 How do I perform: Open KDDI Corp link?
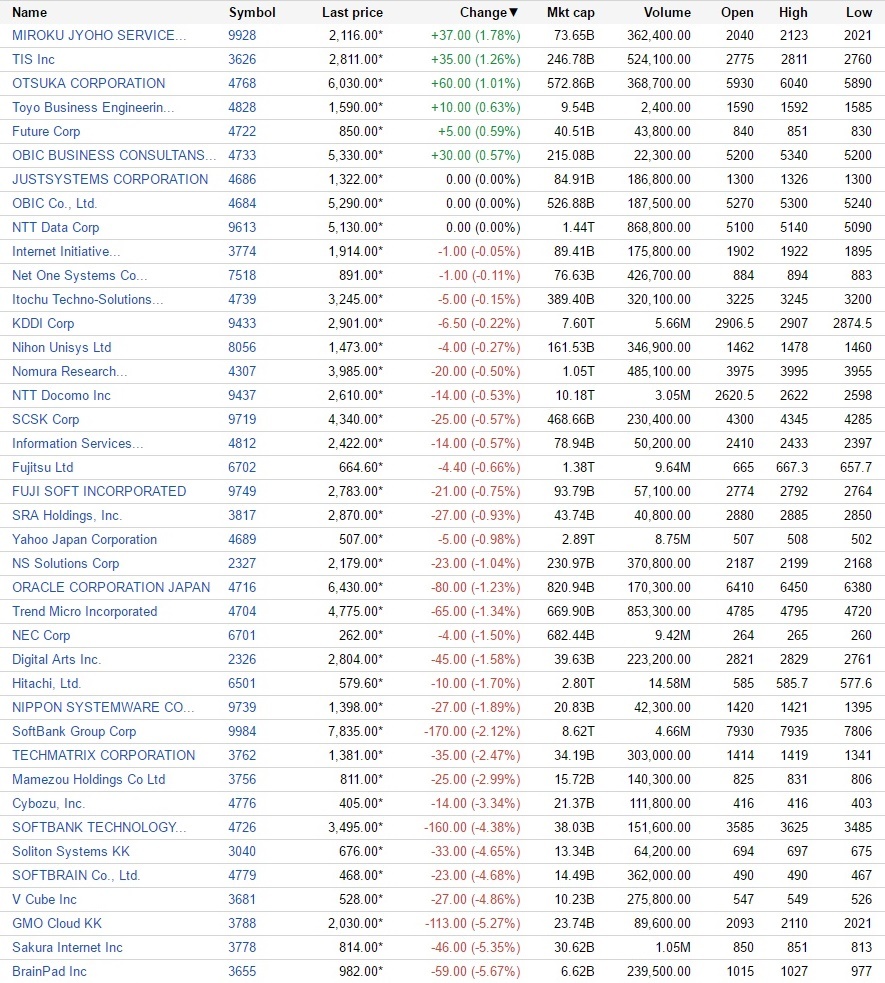(43, 323)
